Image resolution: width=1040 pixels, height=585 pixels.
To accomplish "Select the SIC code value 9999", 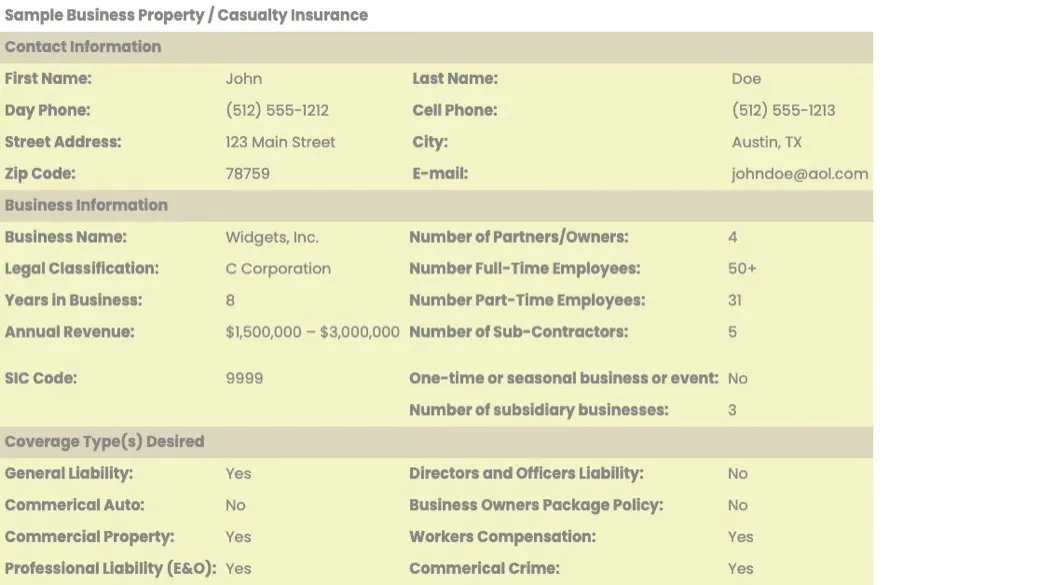I will [244, 378].
